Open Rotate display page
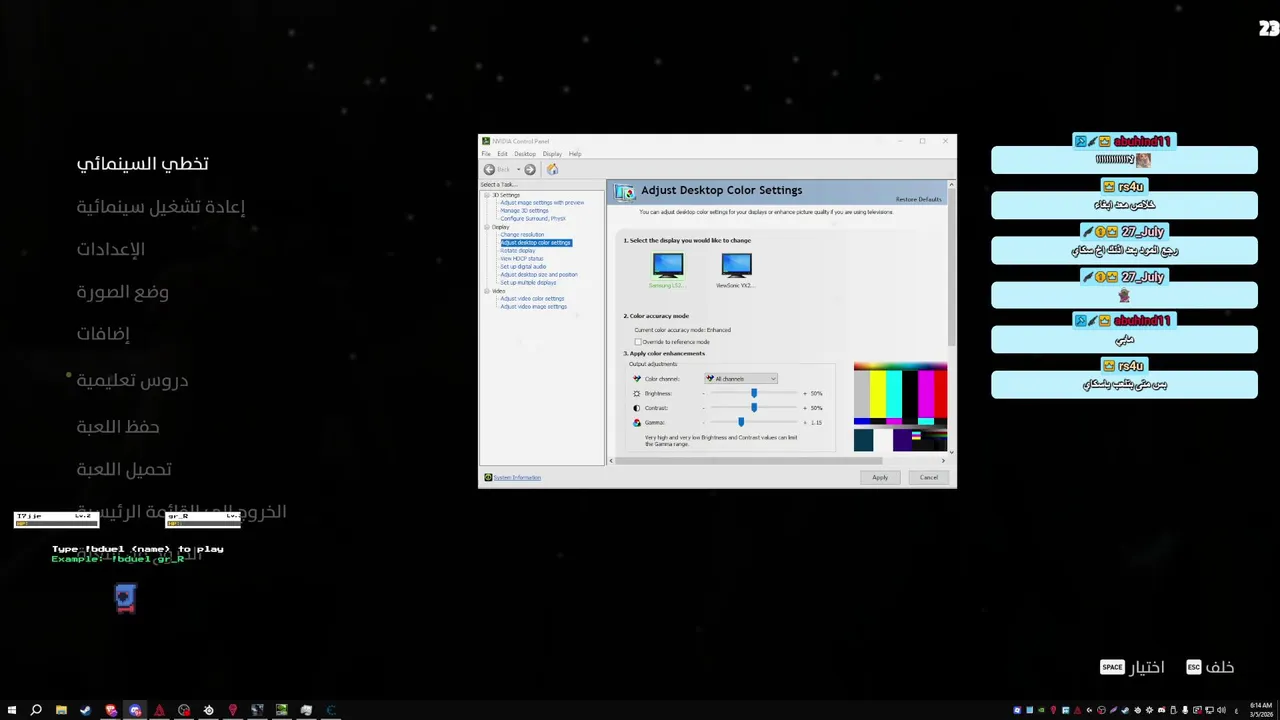Viewport: 1280px width, 720px height. point(518,251)
